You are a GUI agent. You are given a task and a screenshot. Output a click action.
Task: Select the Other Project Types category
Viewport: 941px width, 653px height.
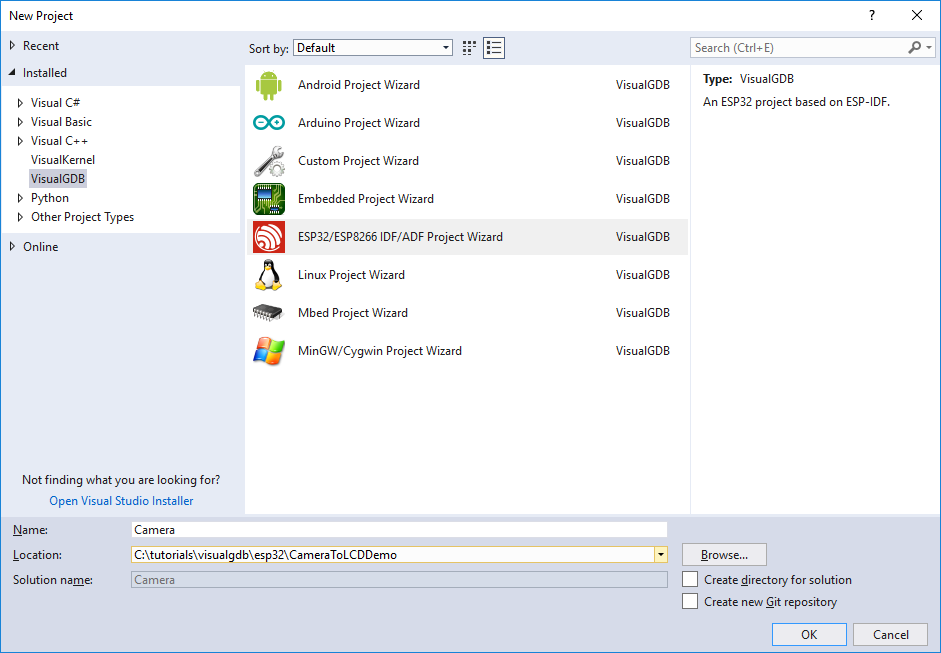[x=83, y=217]
